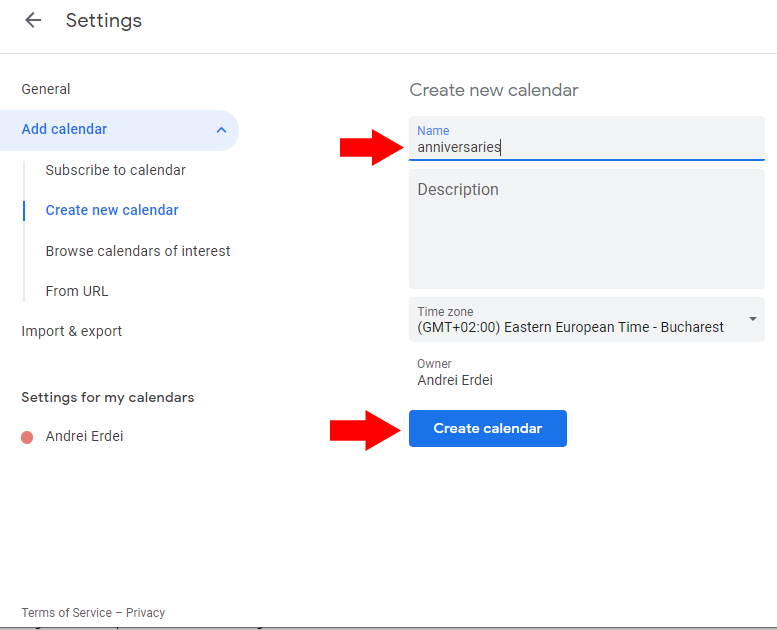Choose the From URL option

click(x=77, y=291)
